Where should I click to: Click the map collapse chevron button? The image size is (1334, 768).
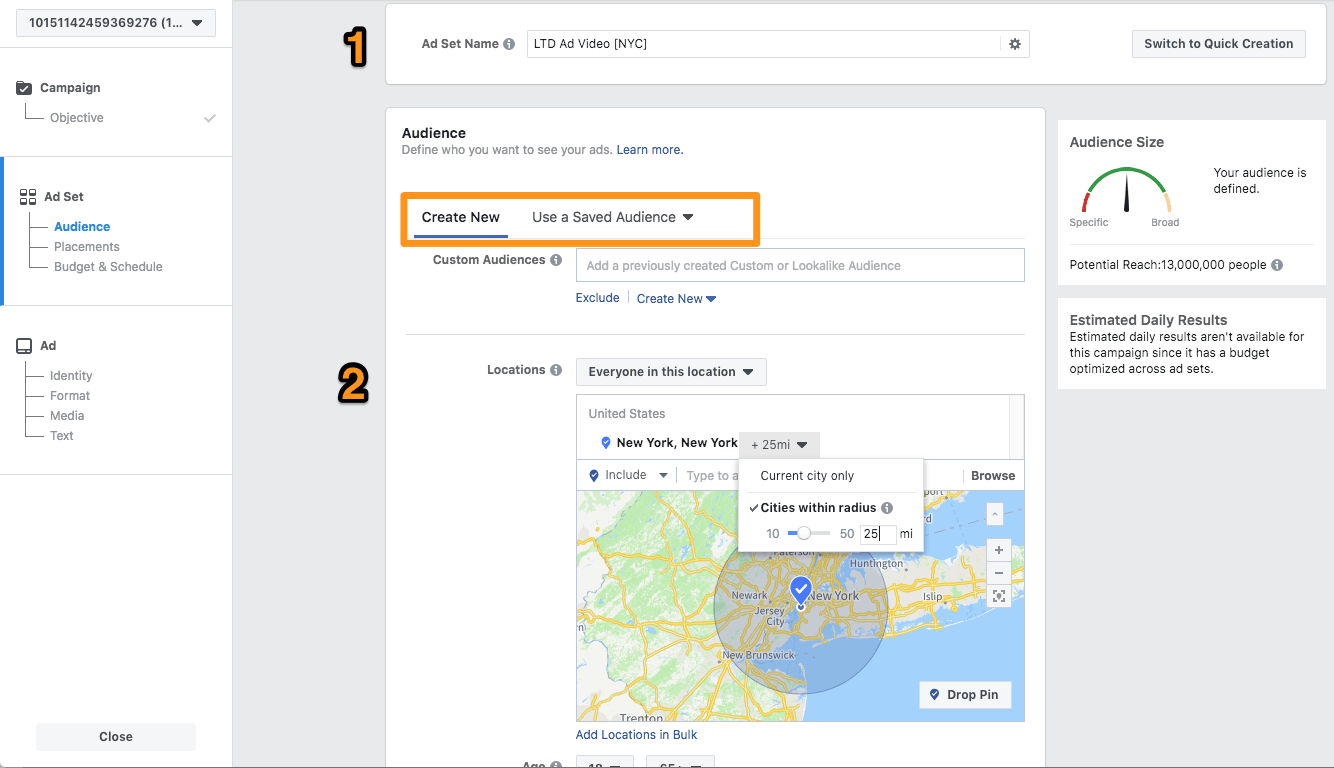[x=994, y=514]
